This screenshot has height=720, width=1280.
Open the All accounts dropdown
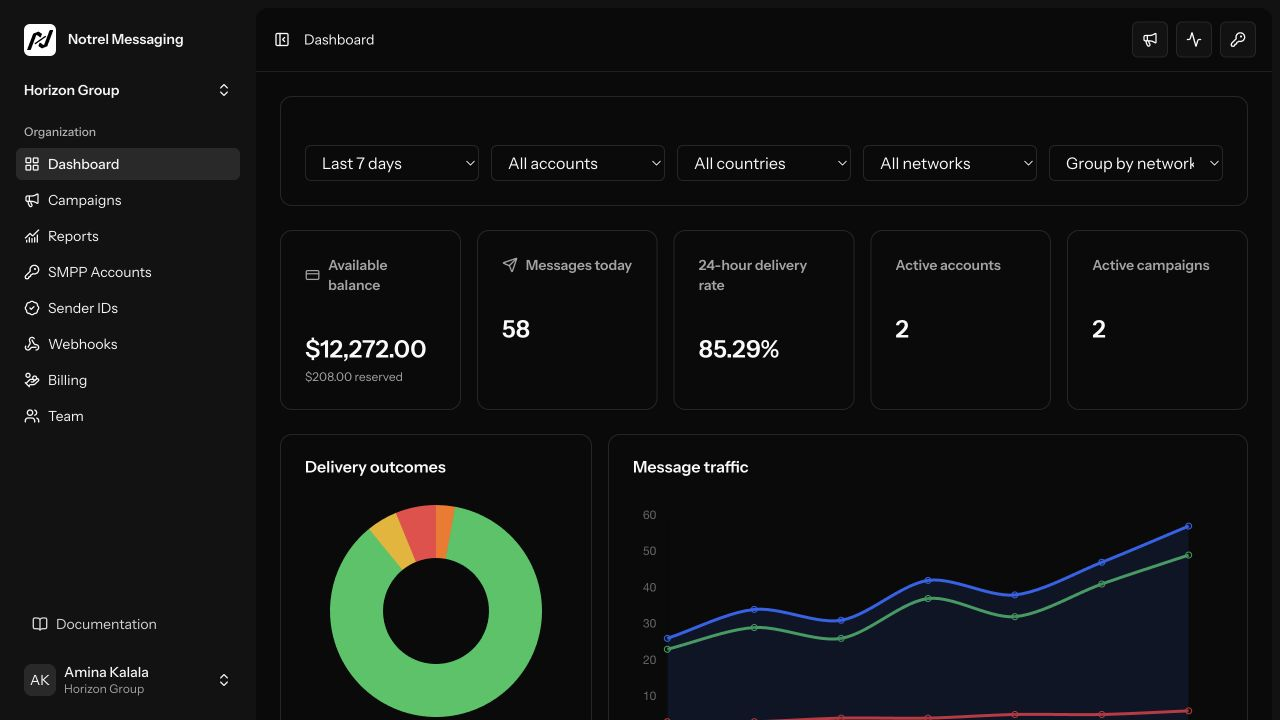point(578,163)
